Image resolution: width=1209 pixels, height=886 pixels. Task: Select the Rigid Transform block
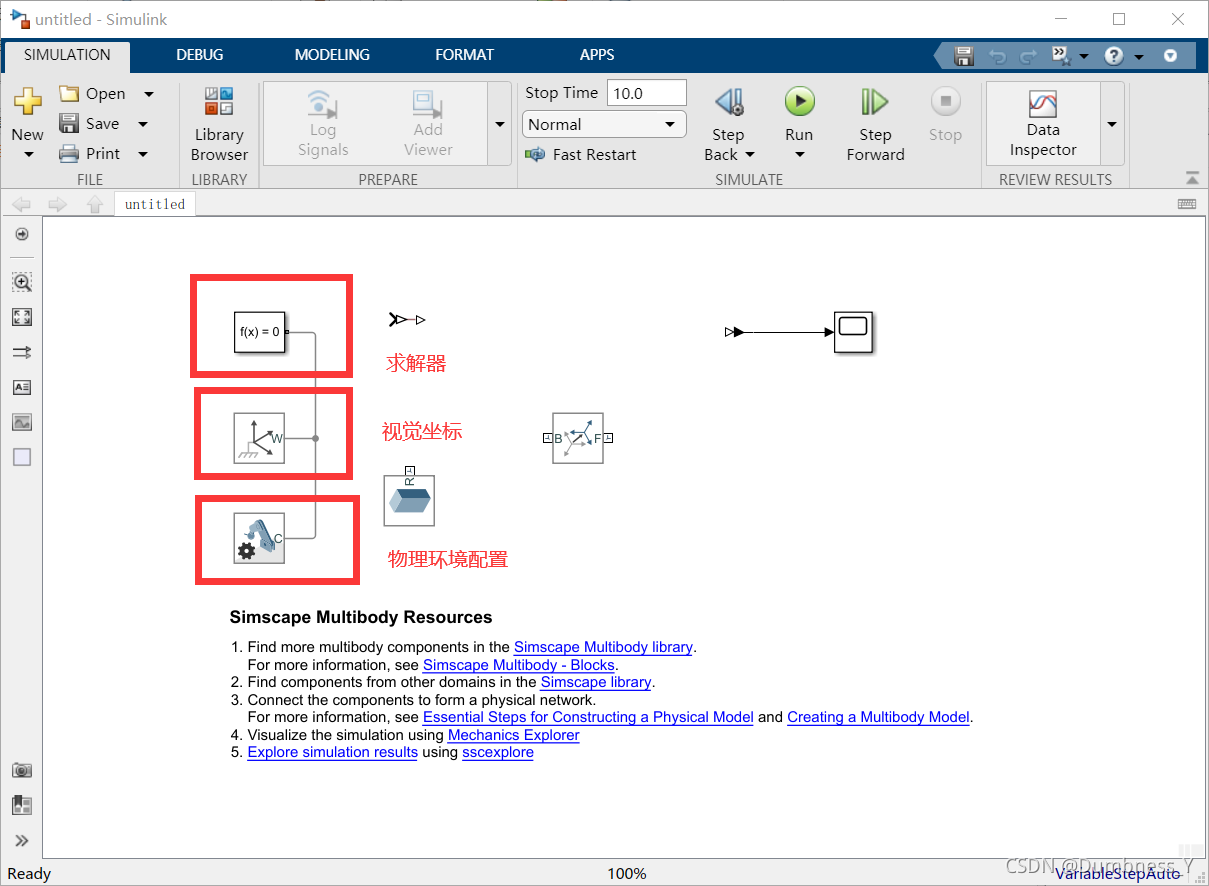pos(578,438)
